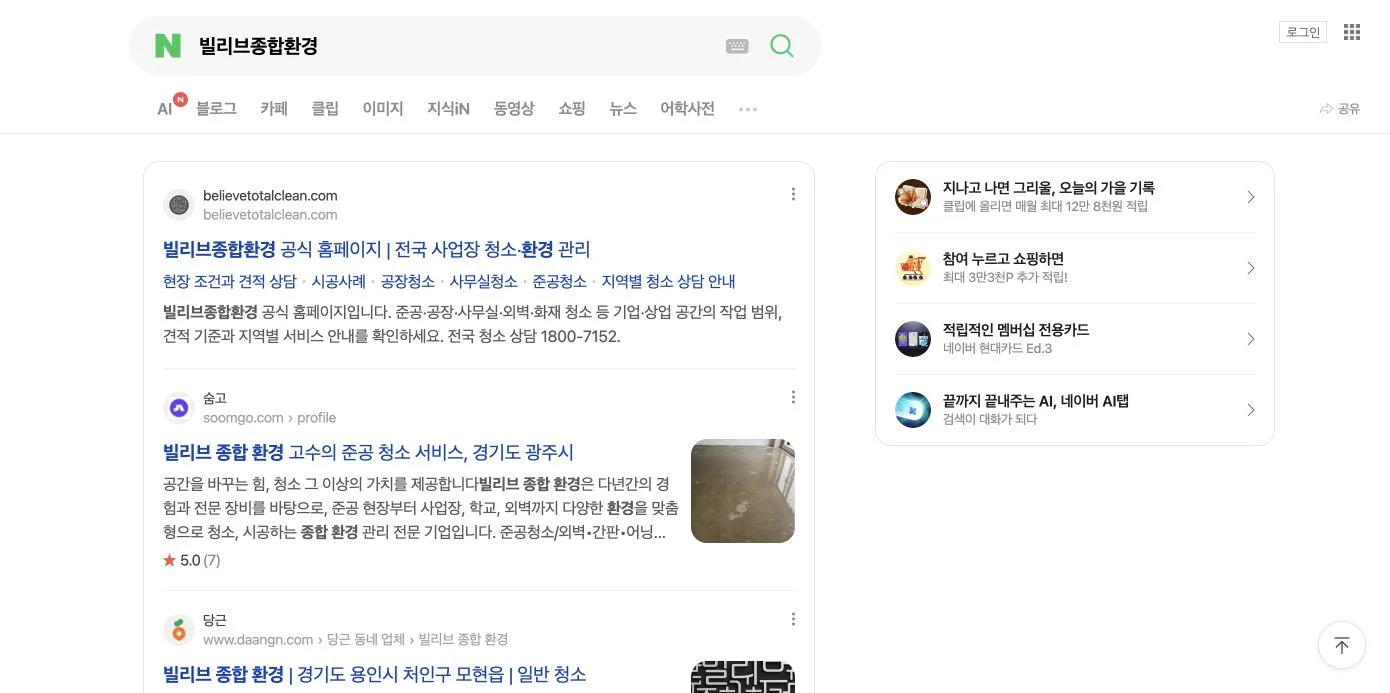
Task: Switch to the 뉴스 tab
Action: pos(623,109)
